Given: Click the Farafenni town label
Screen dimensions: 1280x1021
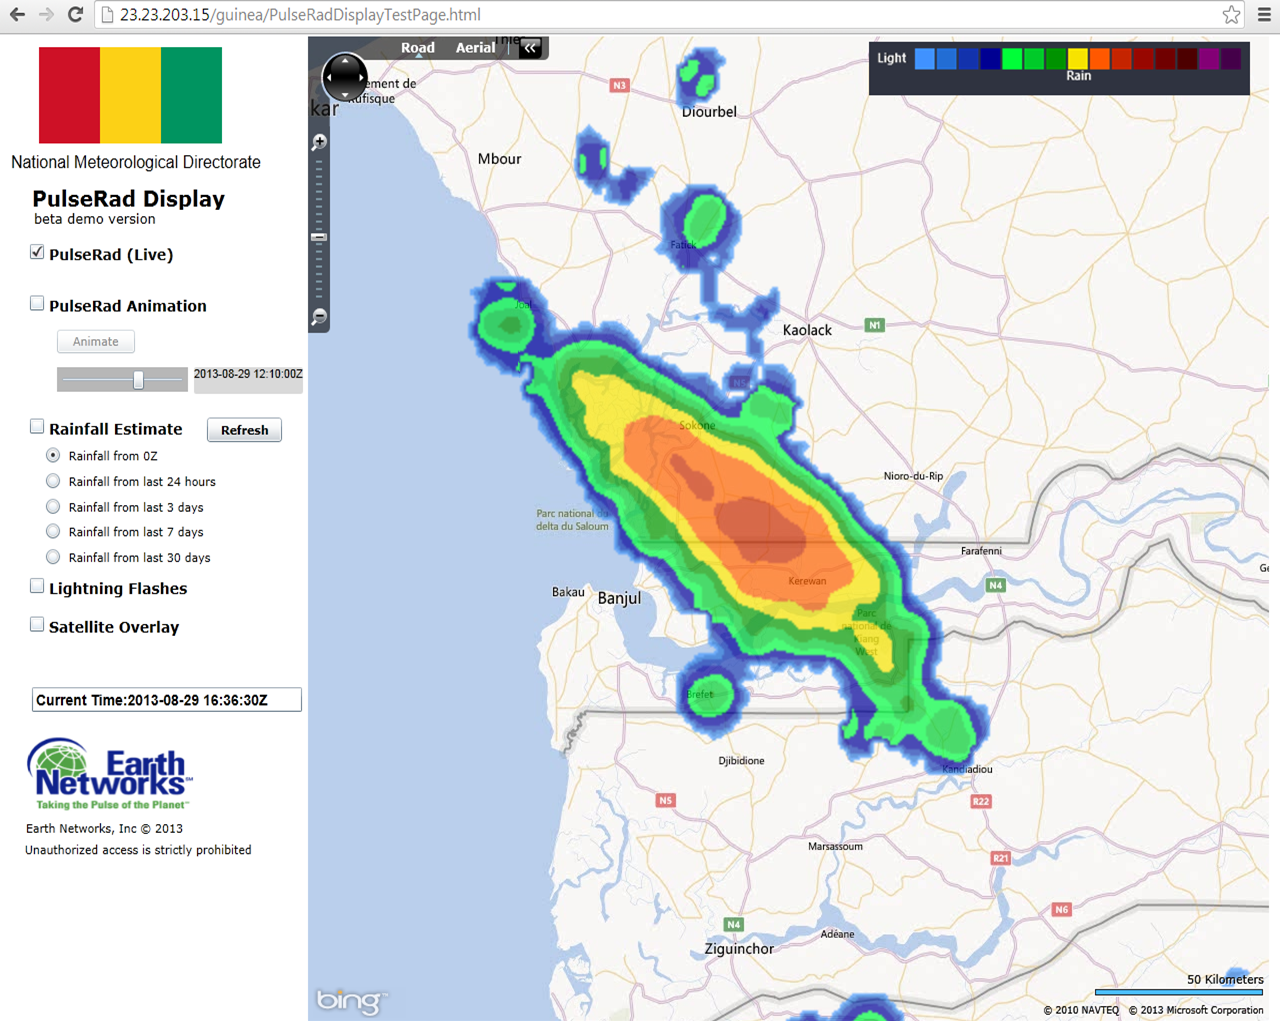Looking at the screenshot, I should tap(981, 551).
